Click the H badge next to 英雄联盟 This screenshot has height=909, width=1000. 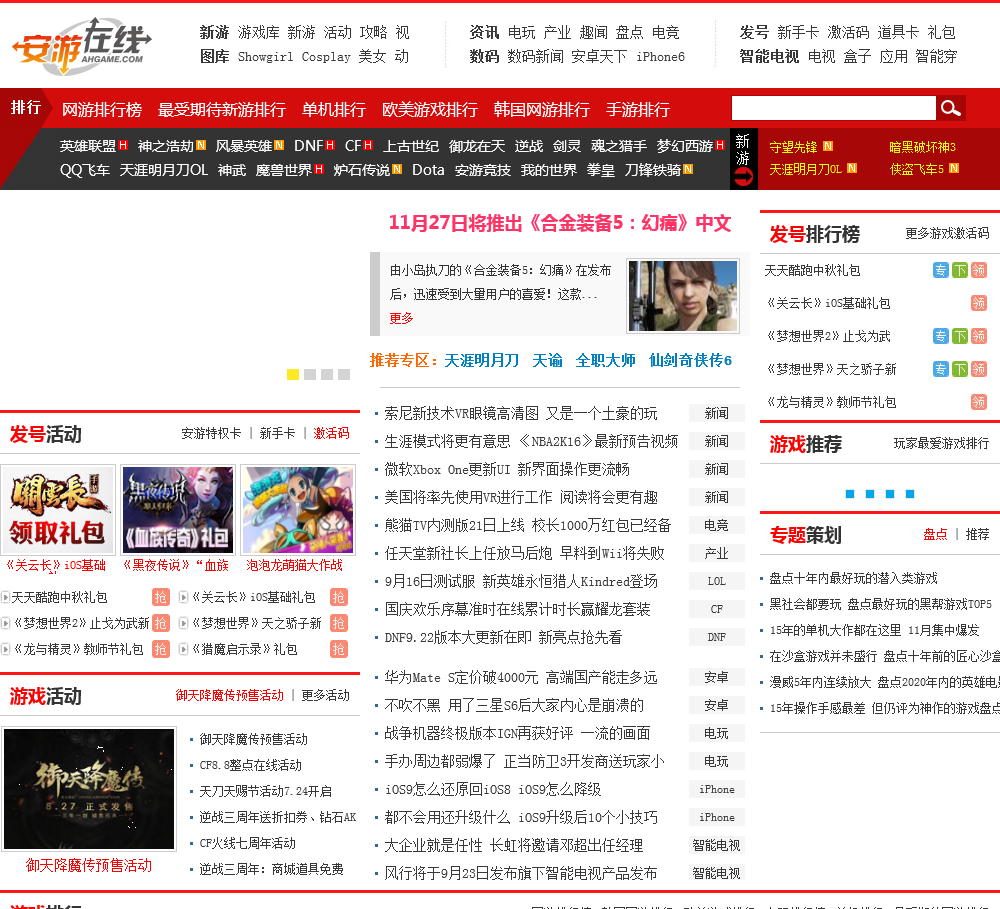click(x=123, y=145)
